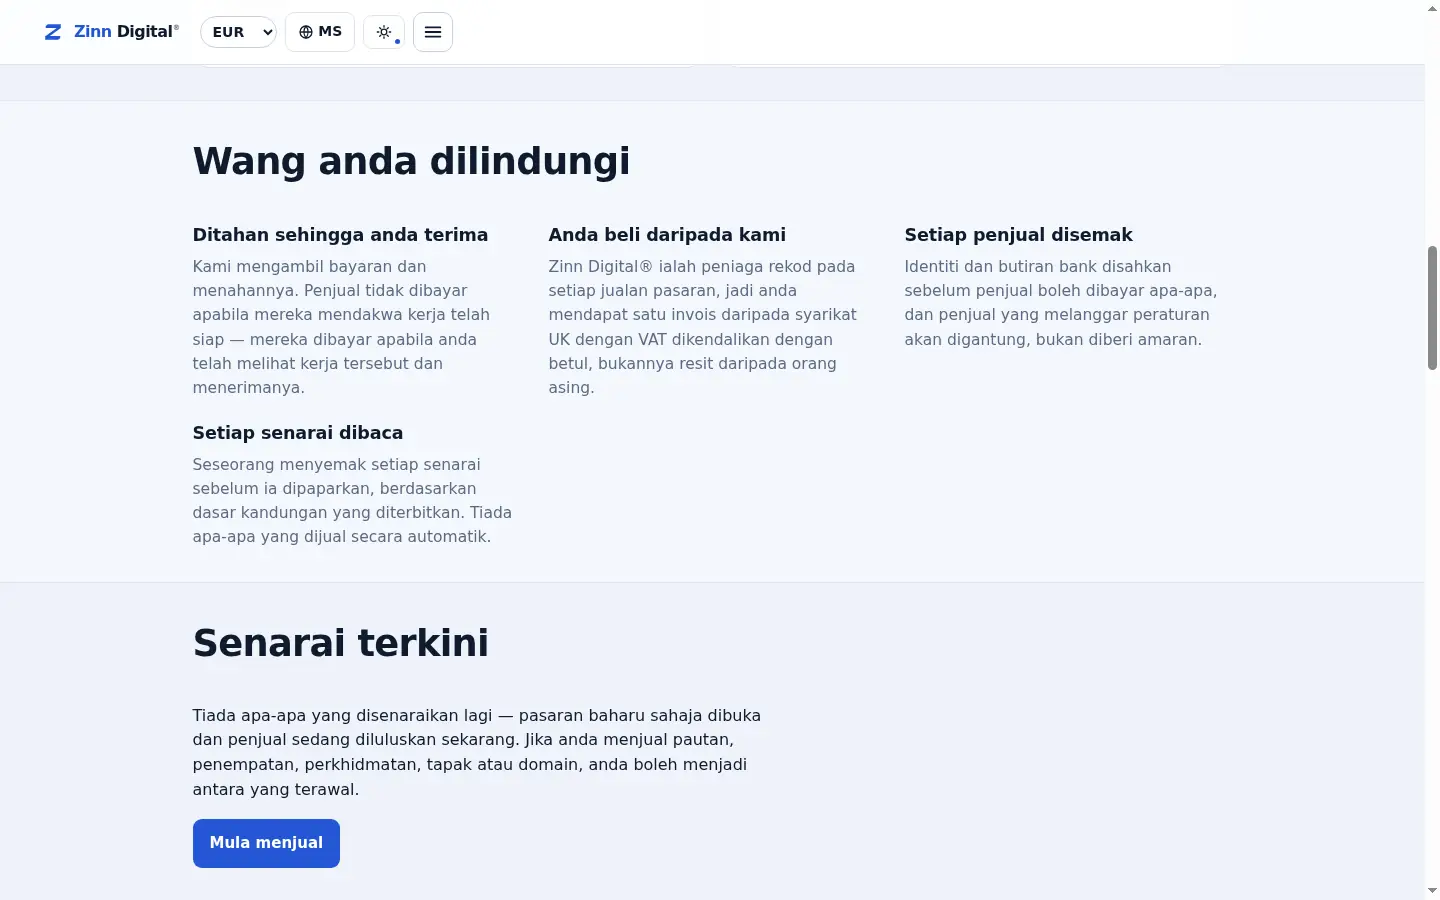Click 'Setiap senarai dibaca' heading

coord(298,433)
